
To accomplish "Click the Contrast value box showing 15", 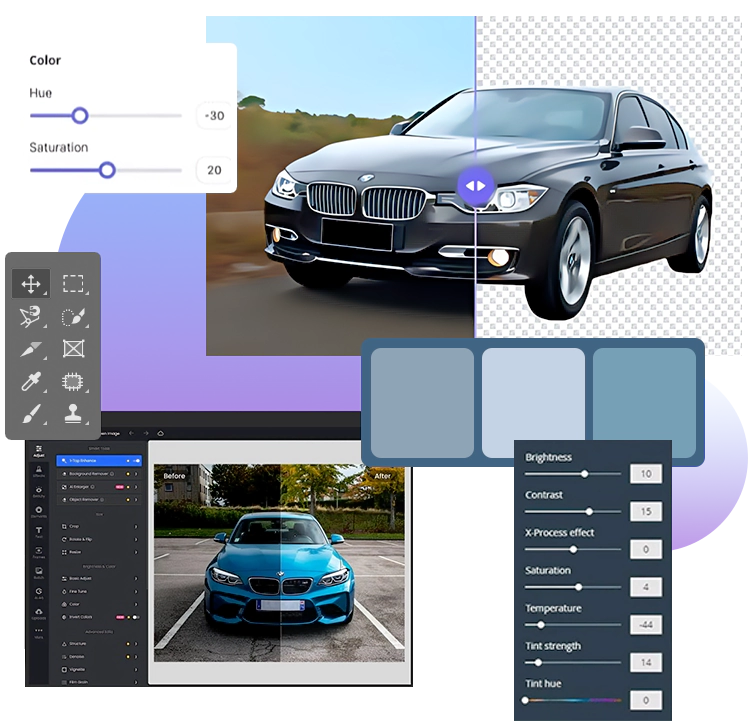I will point(646,512).
